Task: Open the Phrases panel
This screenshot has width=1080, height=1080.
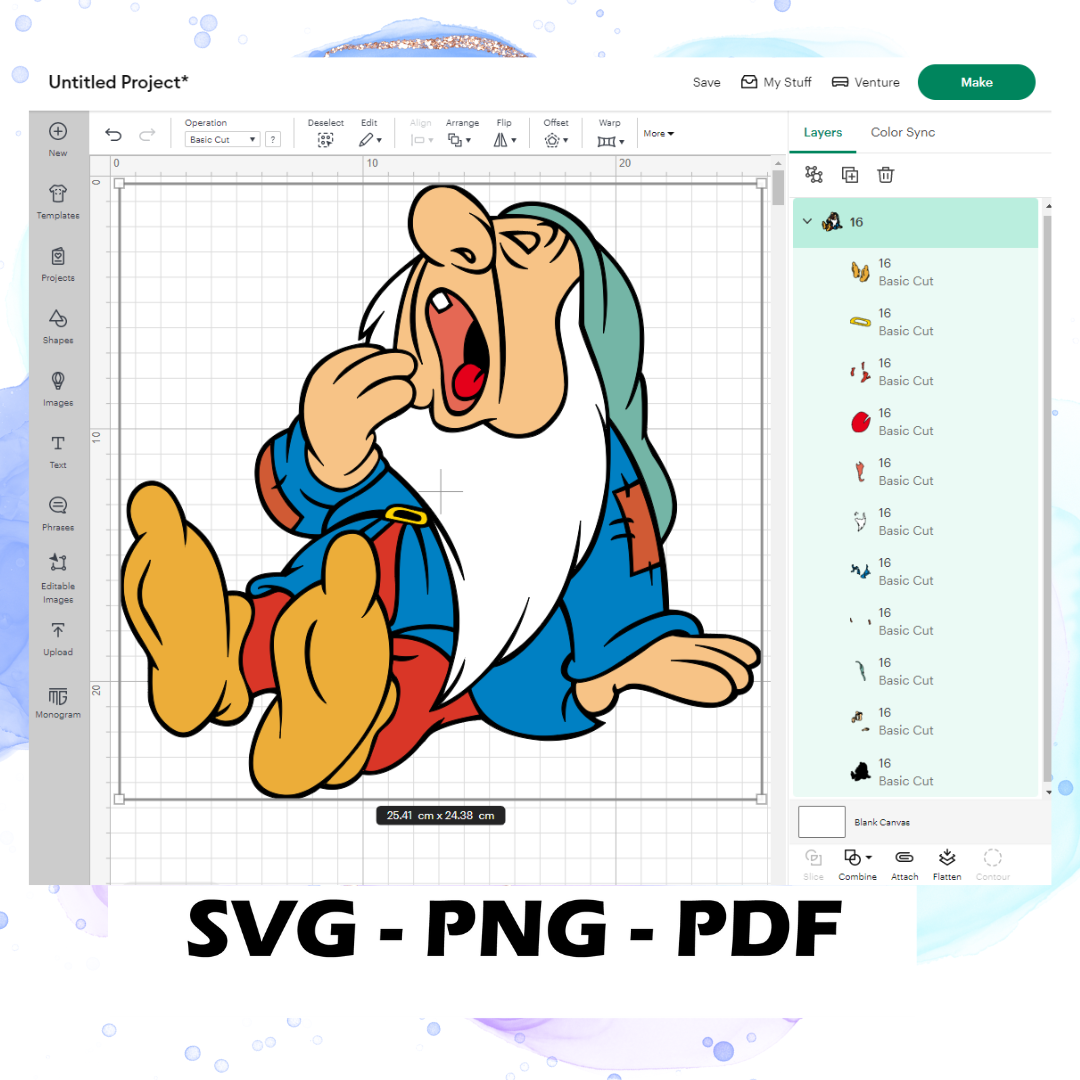Action: click(x=58, y=514)
